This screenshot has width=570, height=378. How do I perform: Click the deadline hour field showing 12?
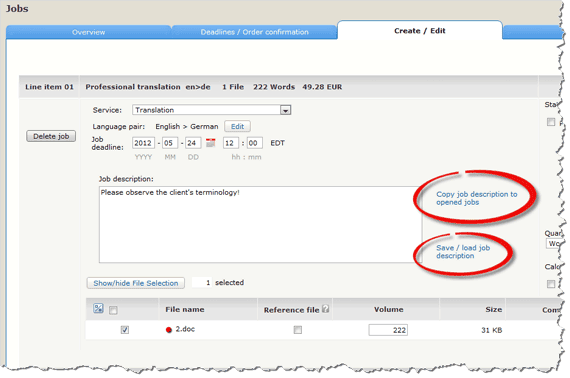click(231, 143)
